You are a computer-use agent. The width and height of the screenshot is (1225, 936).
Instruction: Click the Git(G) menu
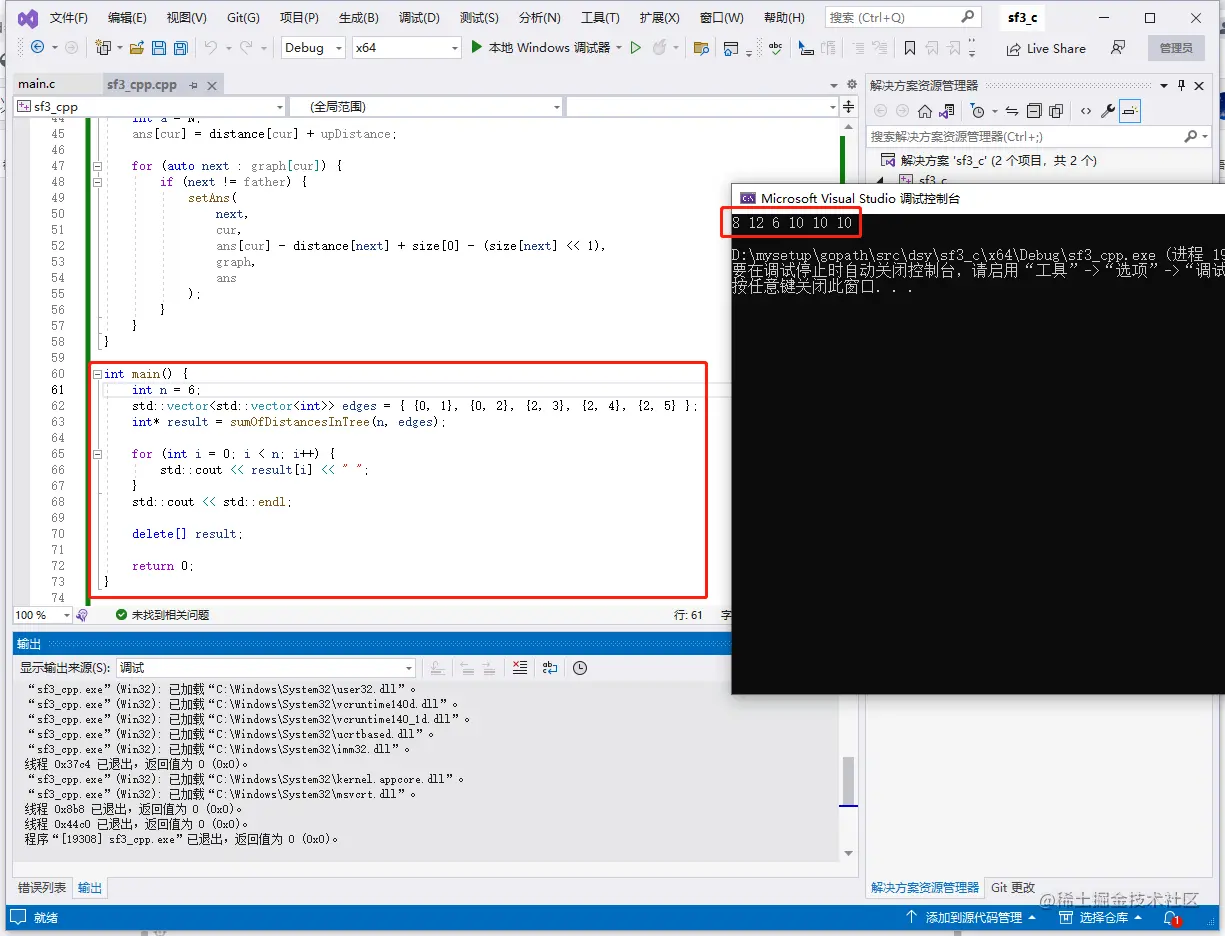click(243, 18)
